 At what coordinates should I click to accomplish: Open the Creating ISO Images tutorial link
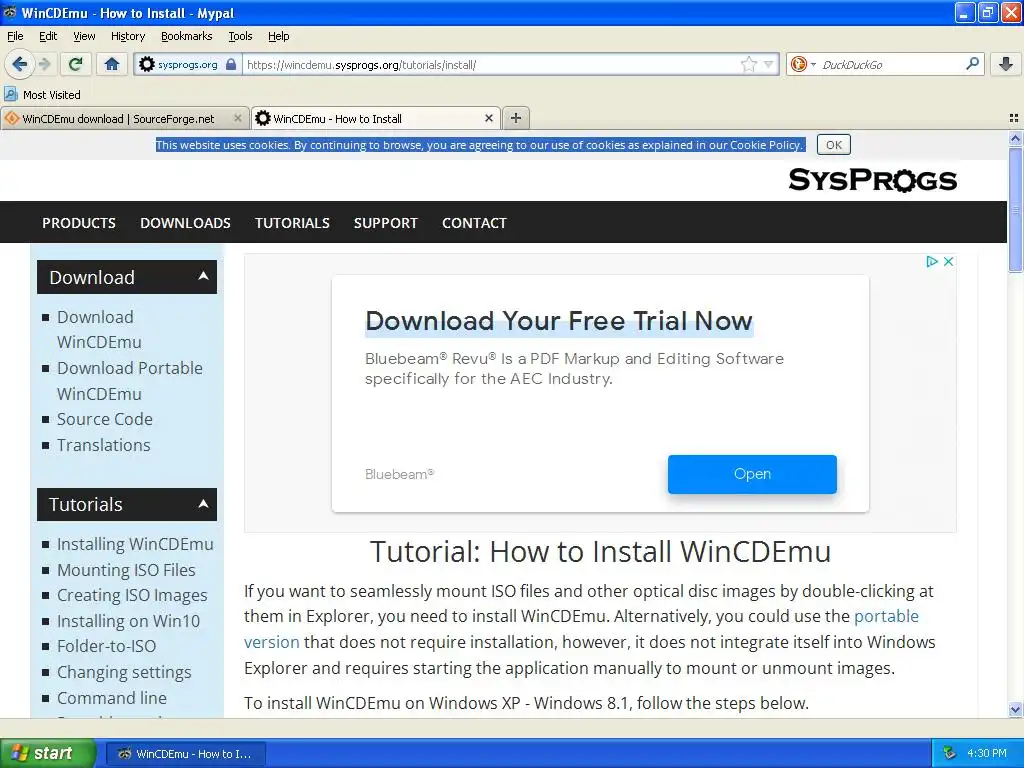pos(132,596)
